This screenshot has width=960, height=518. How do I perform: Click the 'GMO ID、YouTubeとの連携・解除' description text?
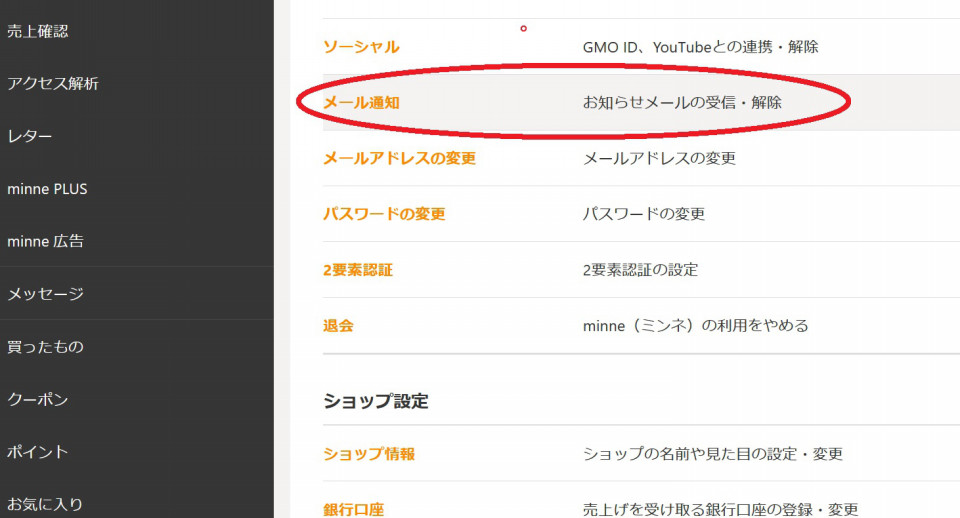(700, 47)
